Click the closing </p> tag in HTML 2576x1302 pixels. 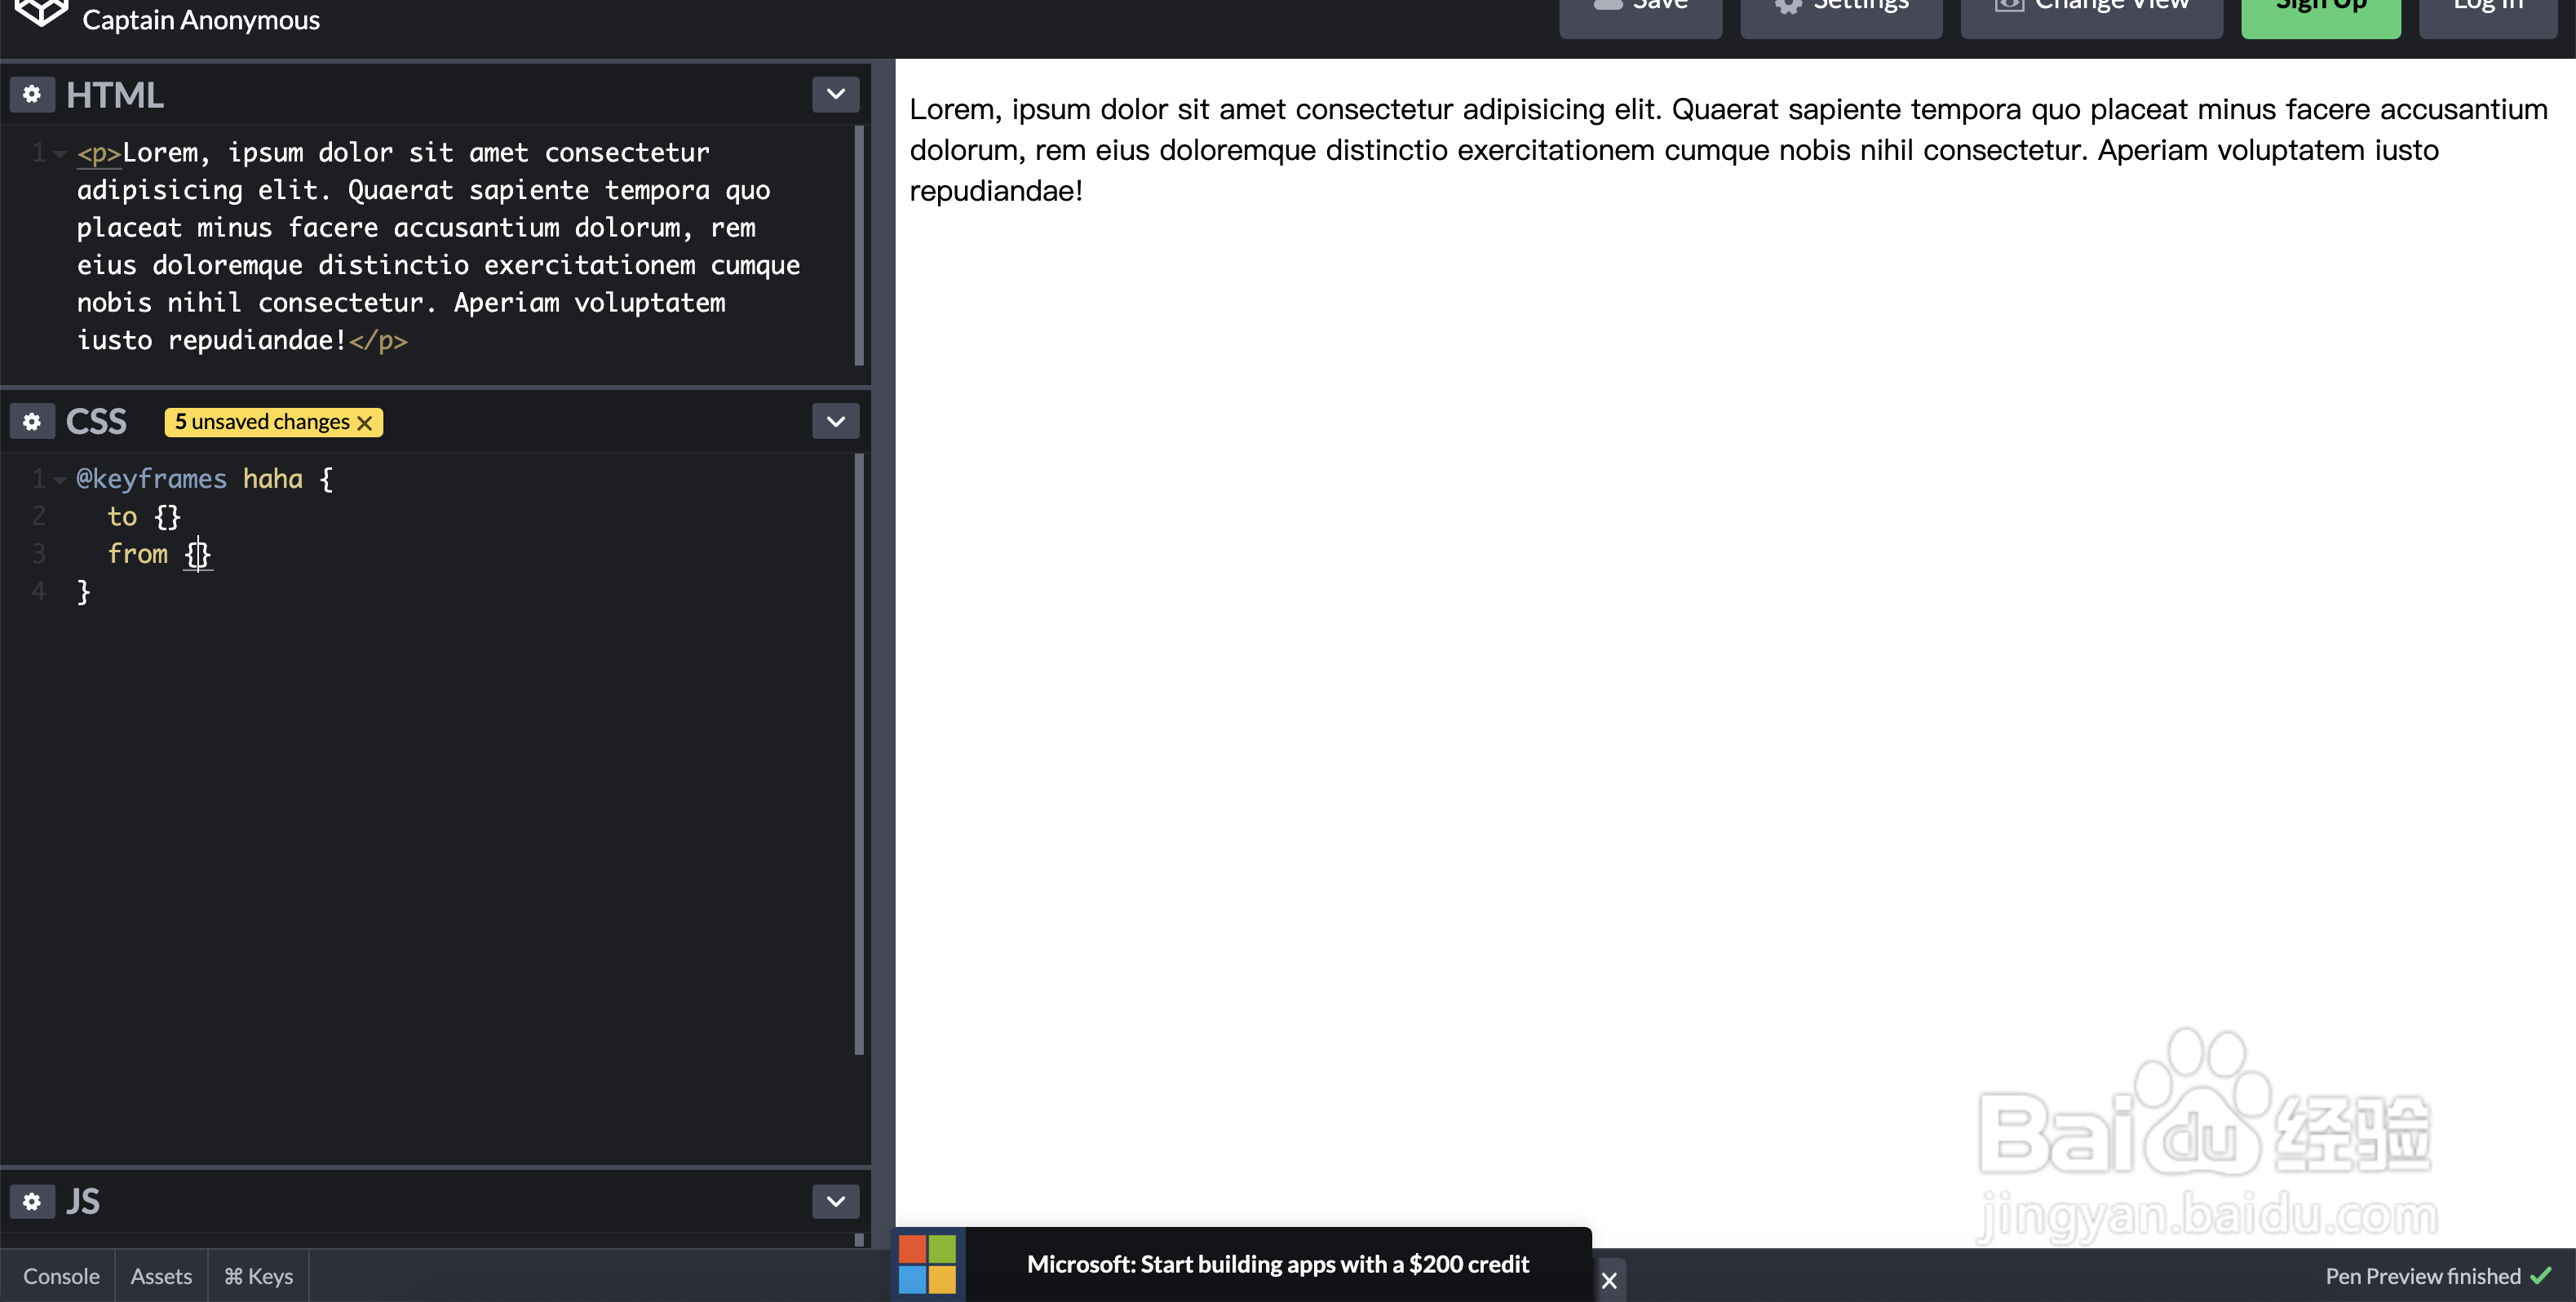(x=378, y=340)
